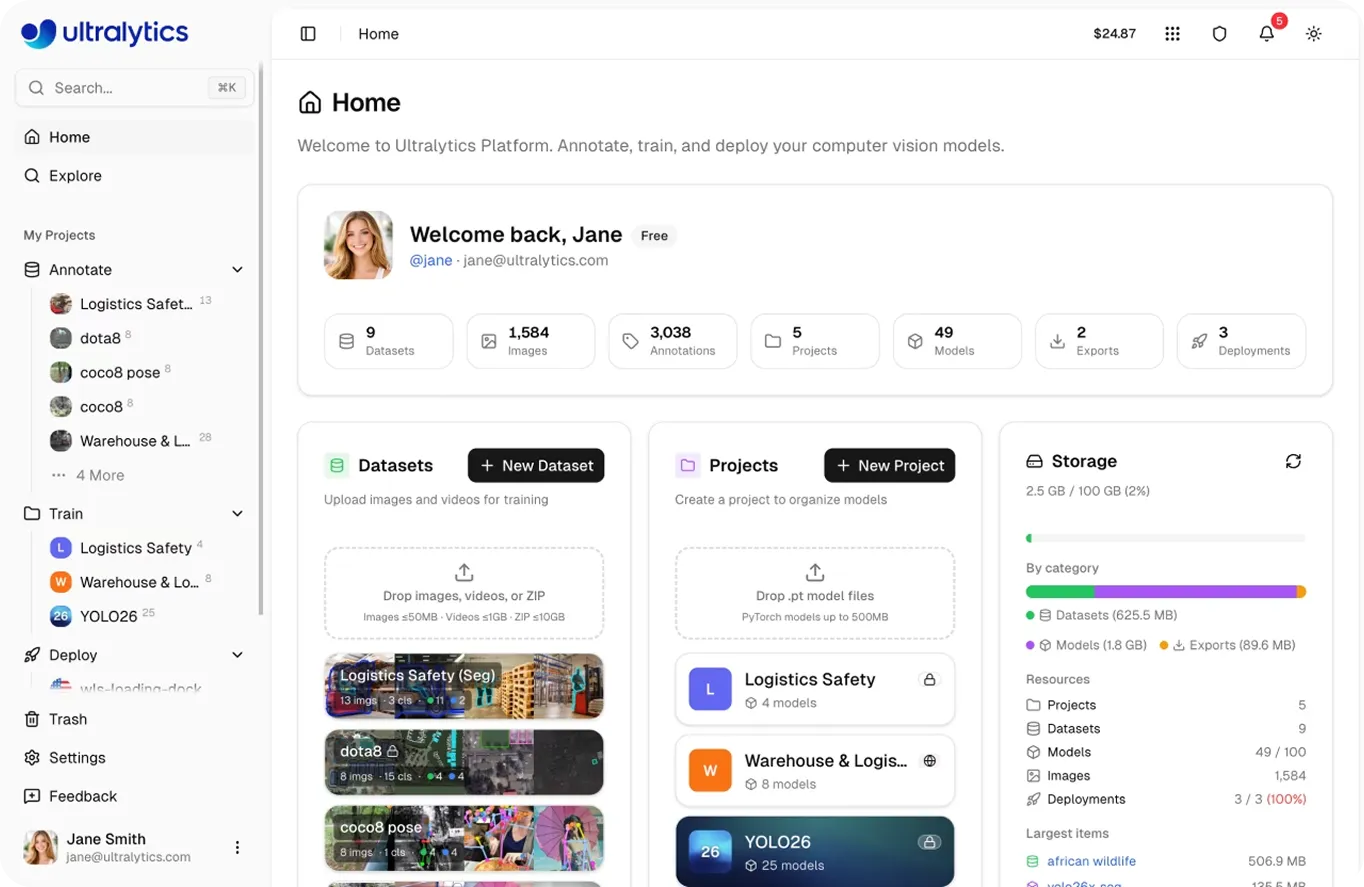Click the shield icon in header
Viewport: 1364px width, 887px height.
pos(1219,34)
